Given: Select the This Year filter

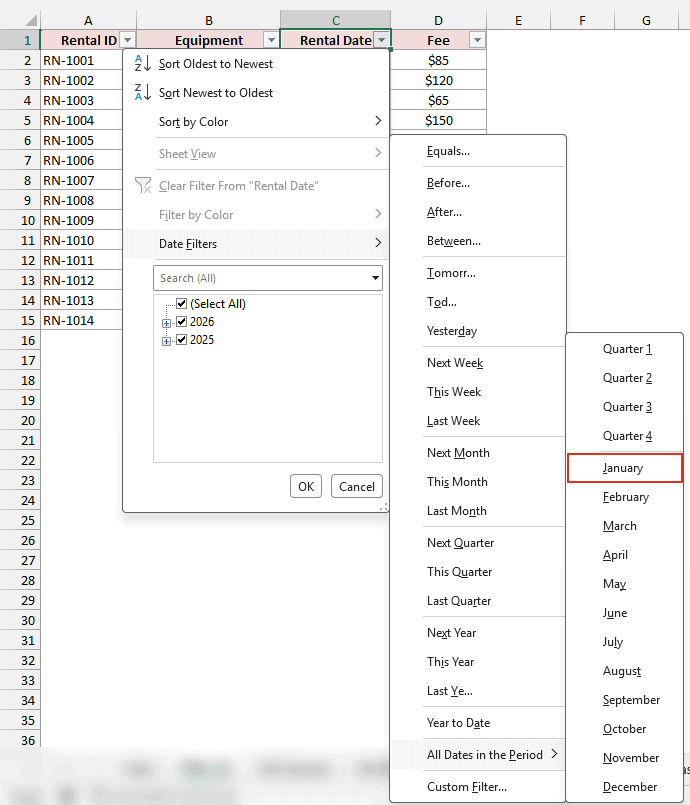Looking at the screenshot, I should 478,661.
